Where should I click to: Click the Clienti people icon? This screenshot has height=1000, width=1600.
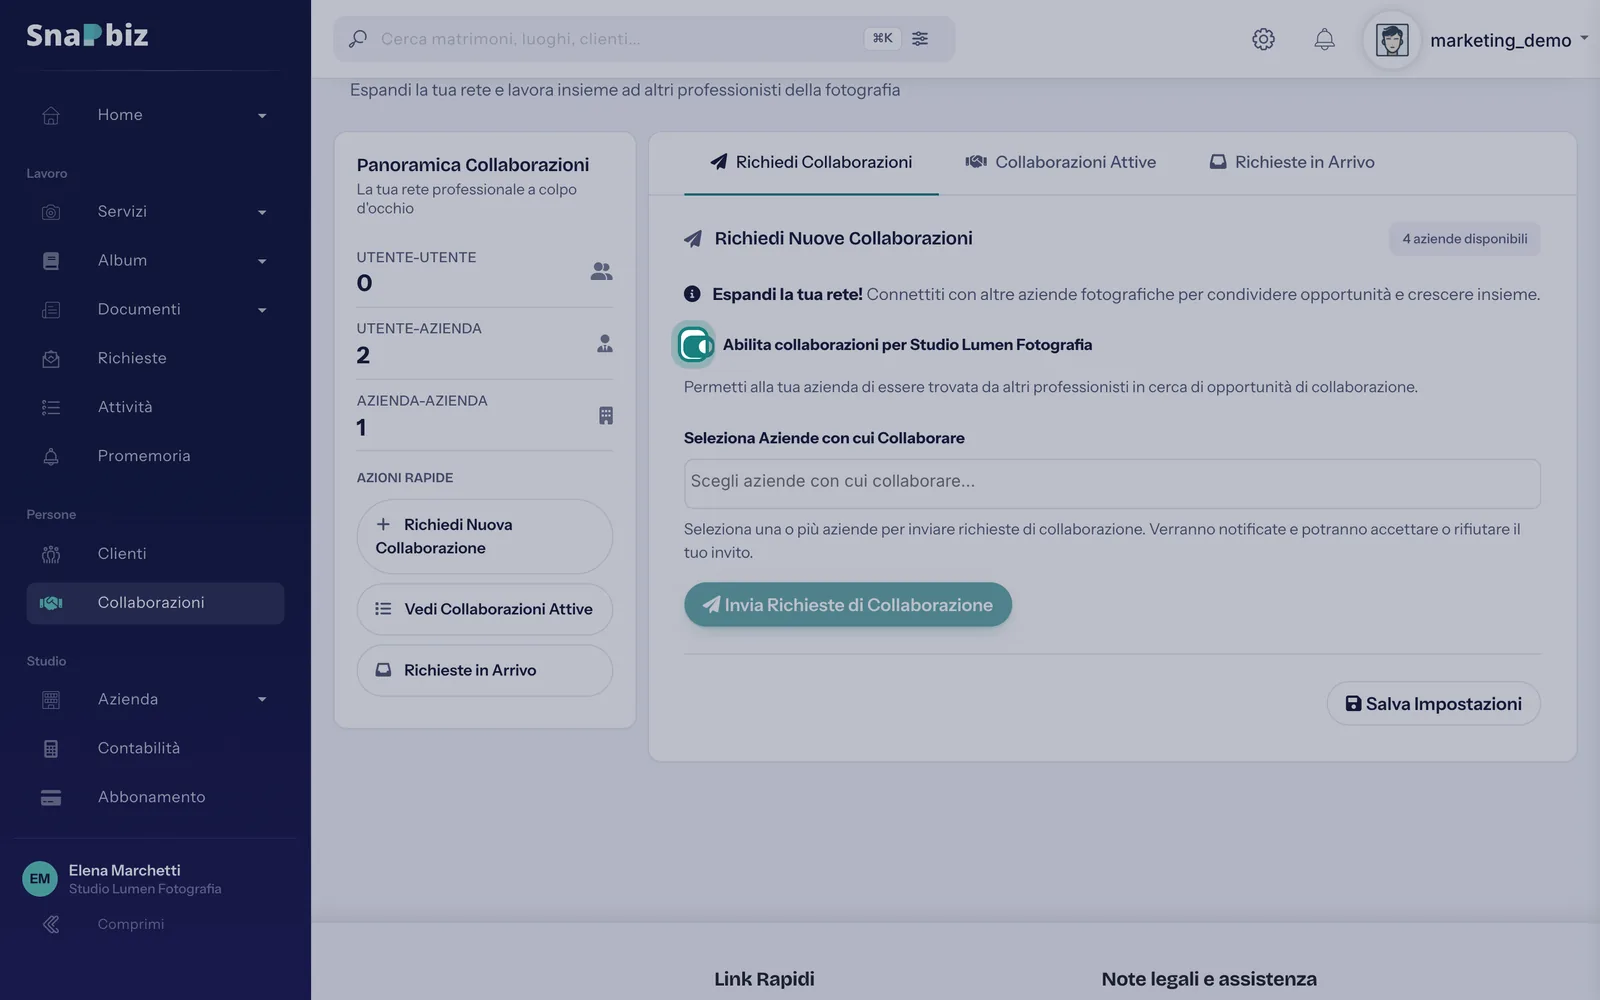pyautogui.click(x=51, y=554)
